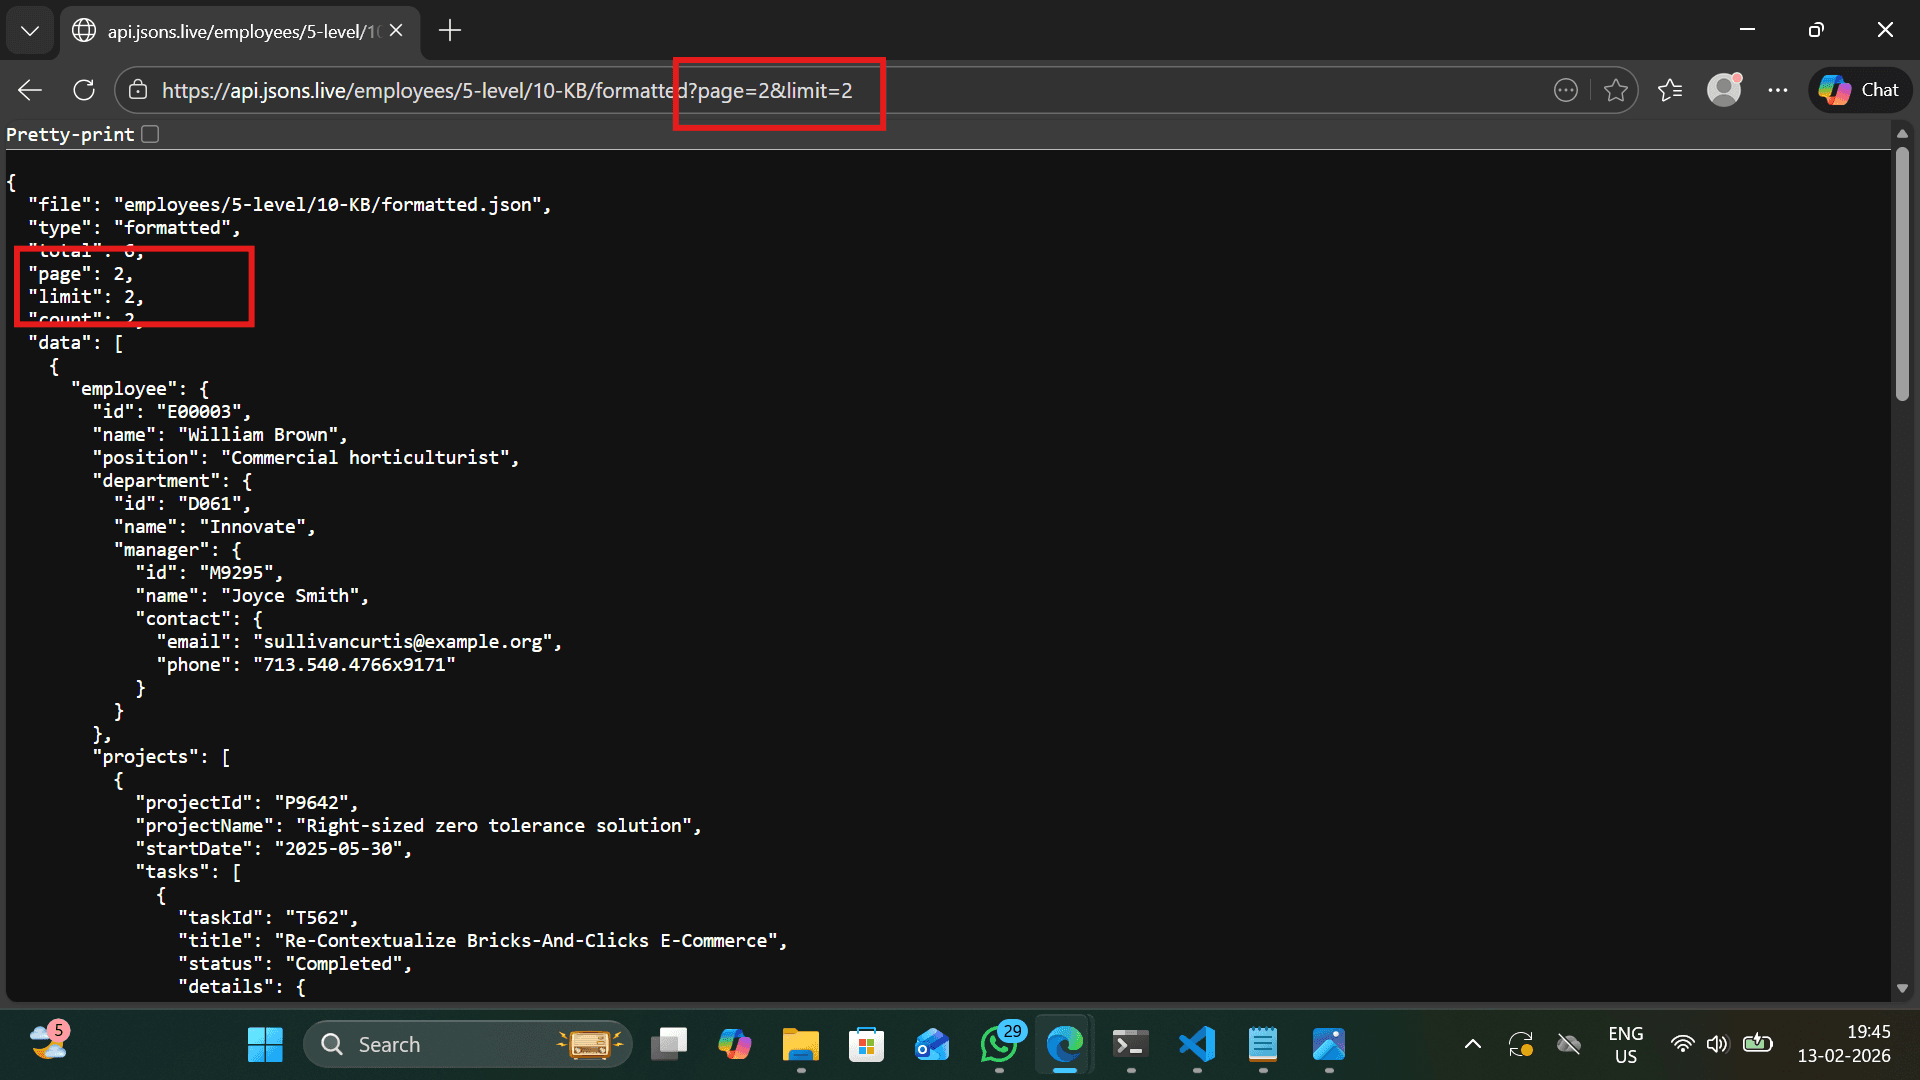Close the api.jsons.live tab

396,31
